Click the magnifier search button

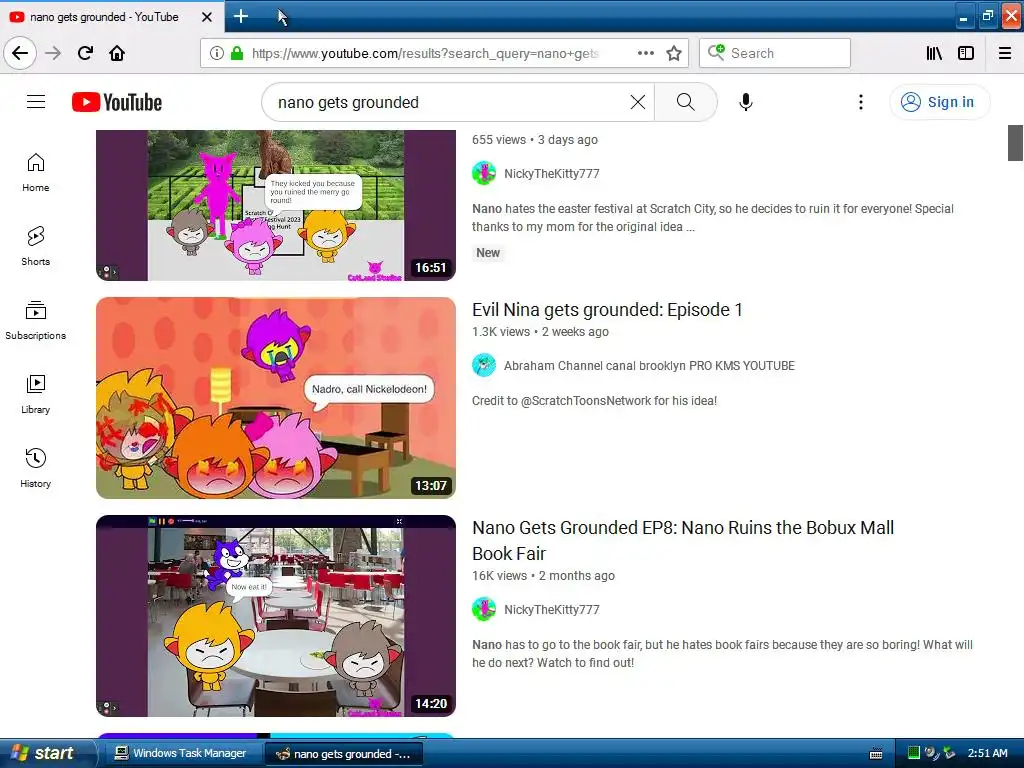pos(685,102)
